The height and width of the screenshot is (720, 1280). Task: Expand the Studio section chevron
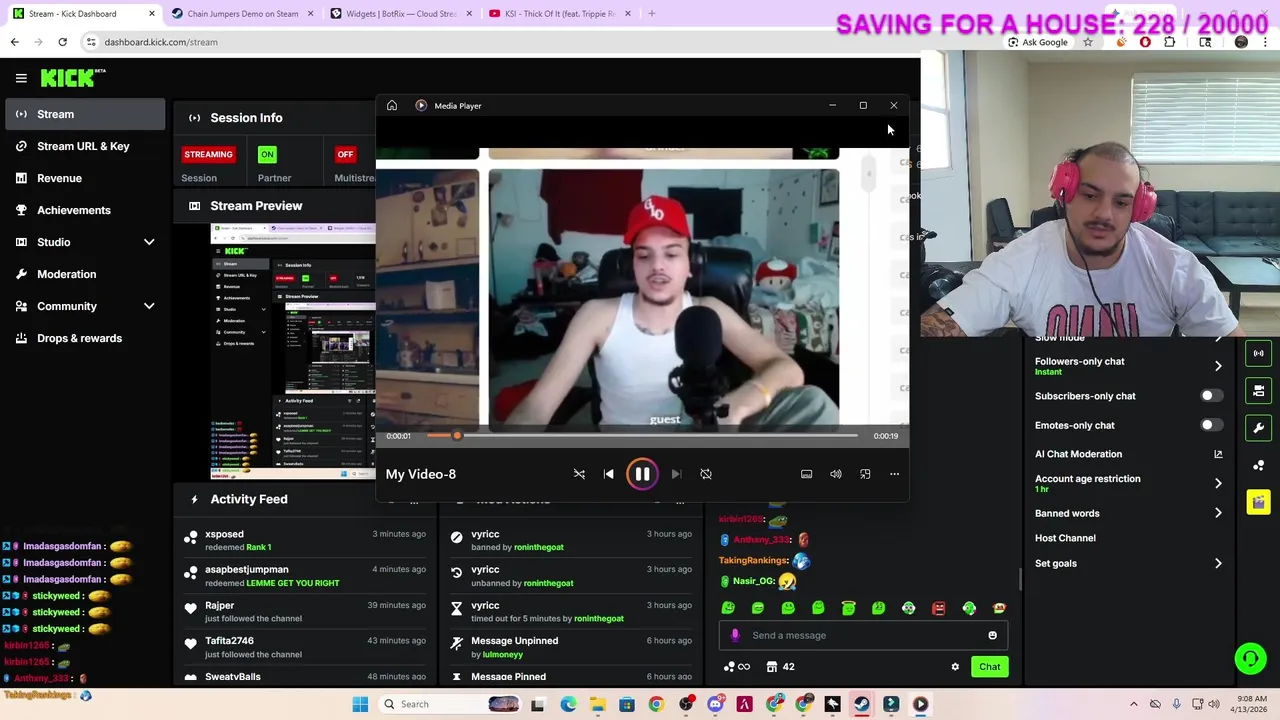(x=149, y=242)
